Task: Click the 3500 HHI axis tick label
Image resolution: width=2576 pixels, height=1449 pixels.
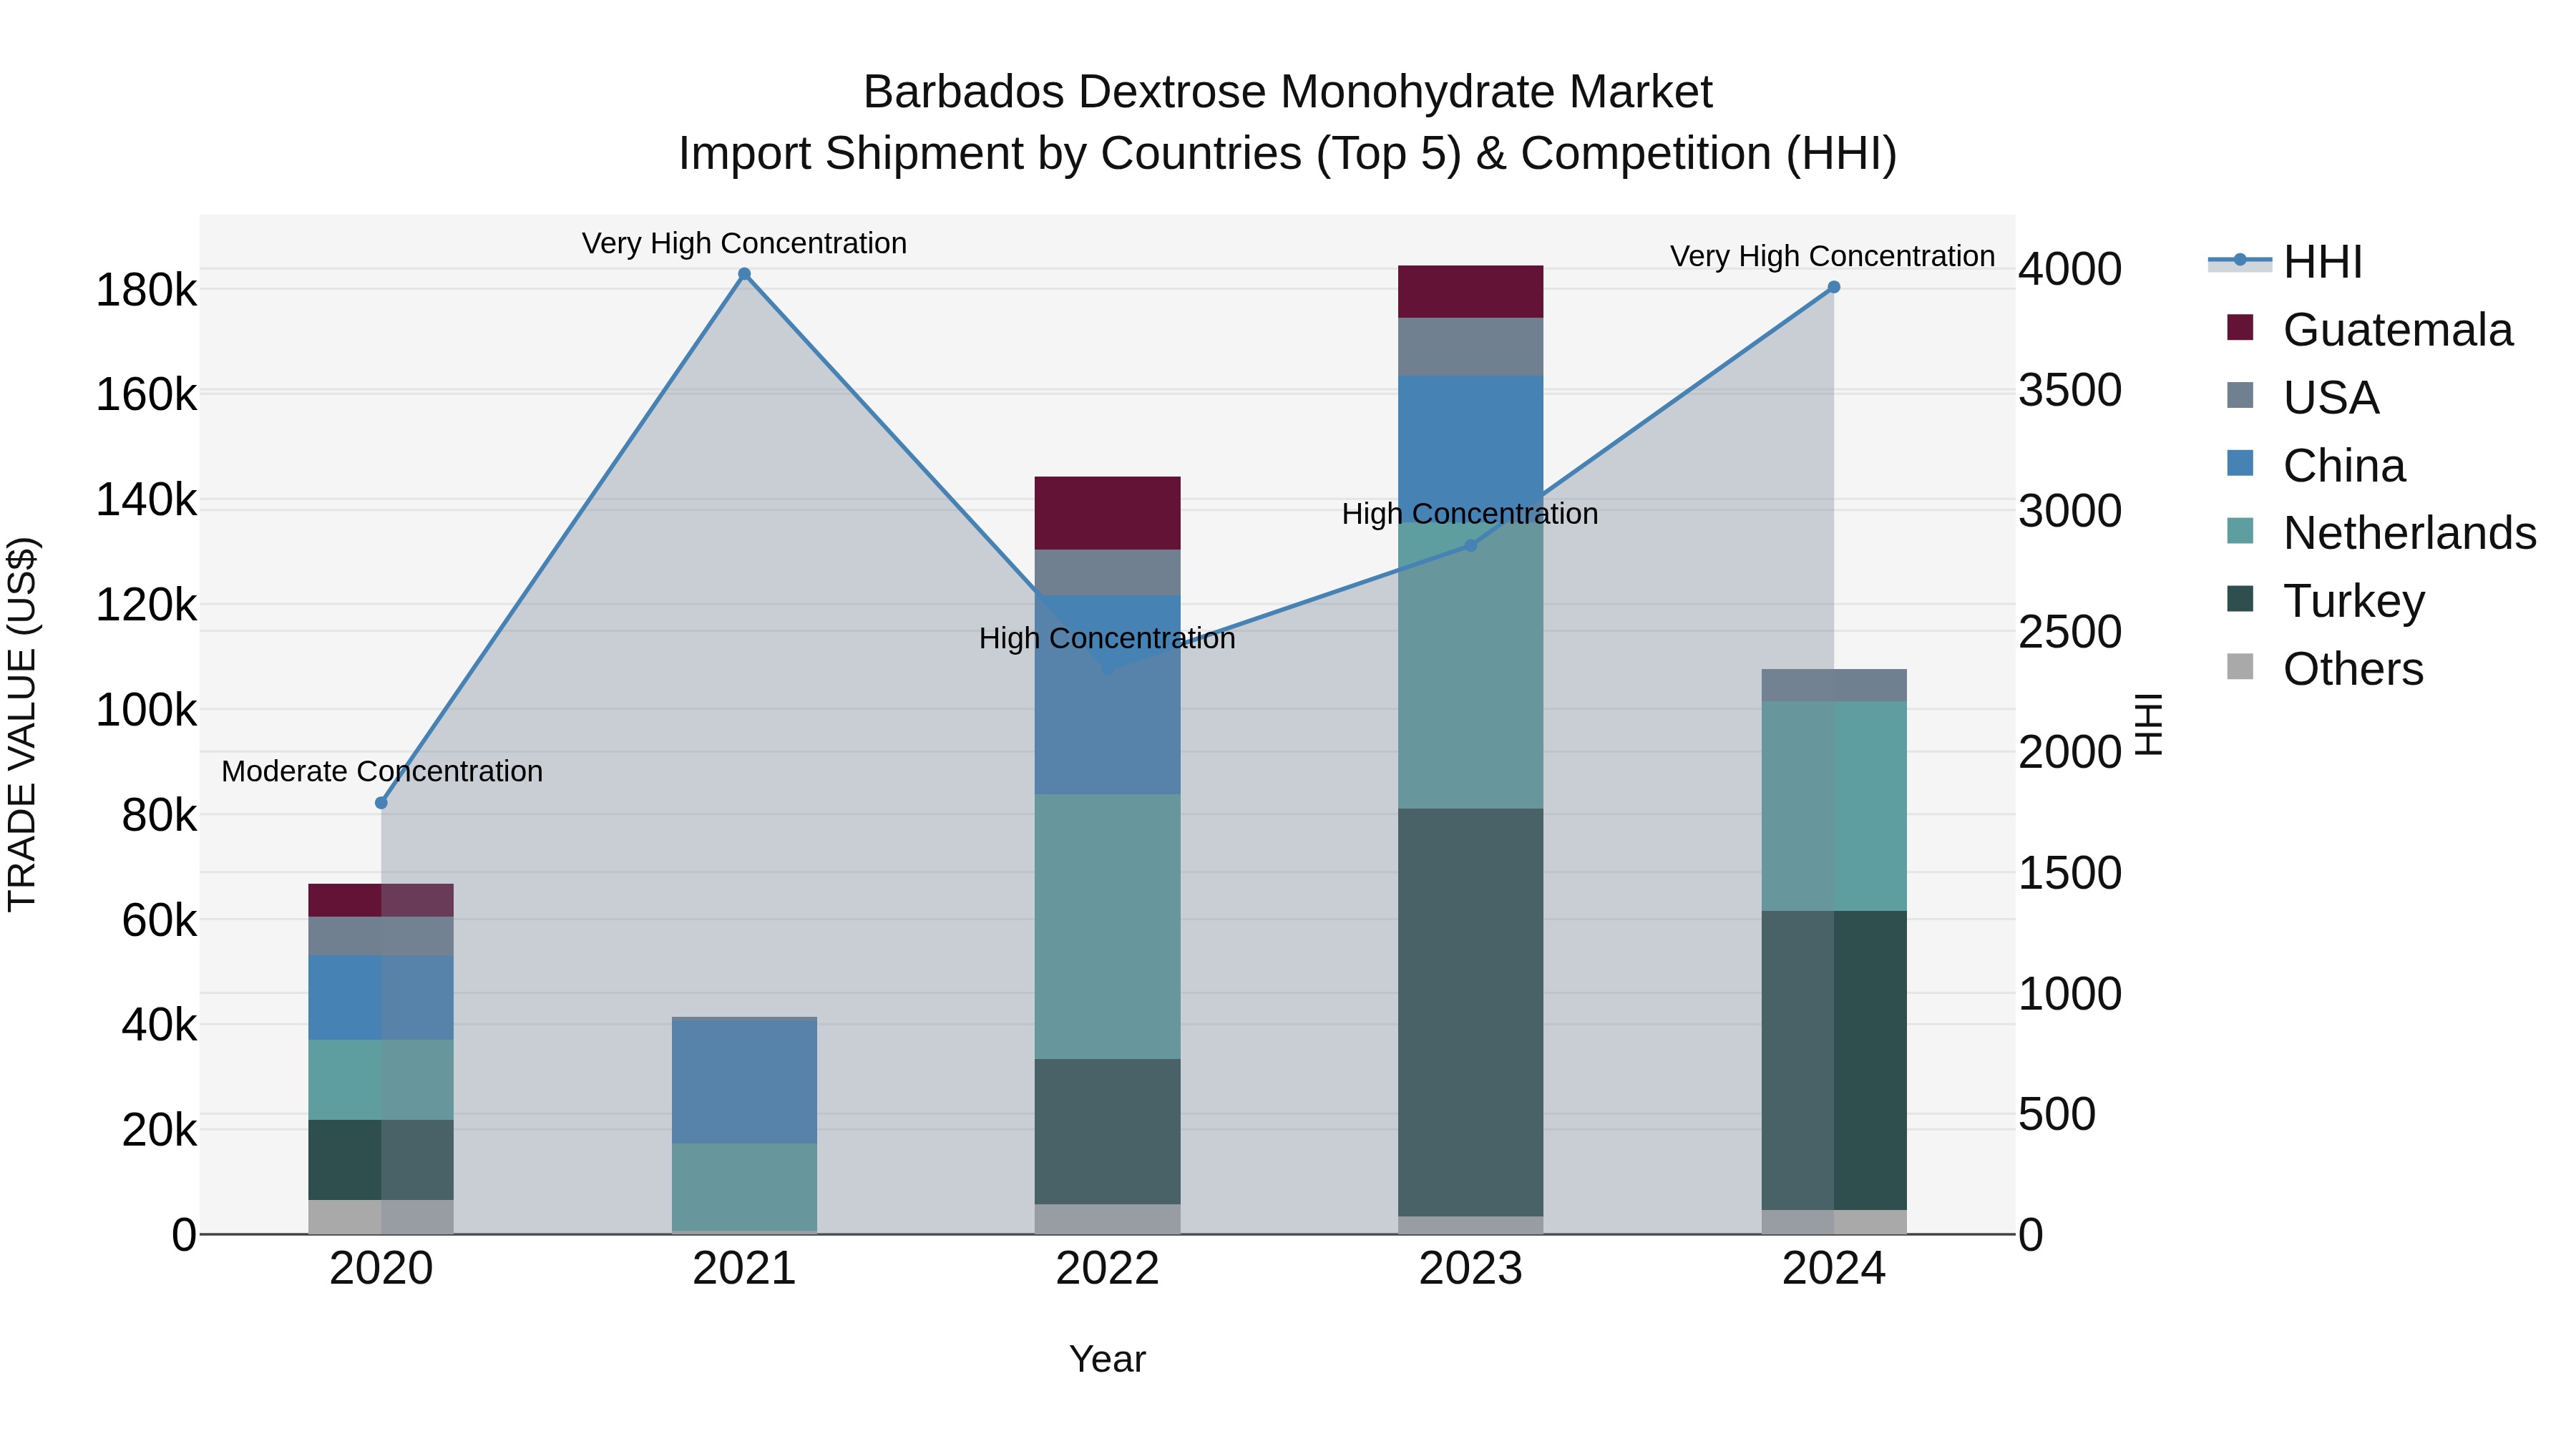Action: click(2069, 390)
